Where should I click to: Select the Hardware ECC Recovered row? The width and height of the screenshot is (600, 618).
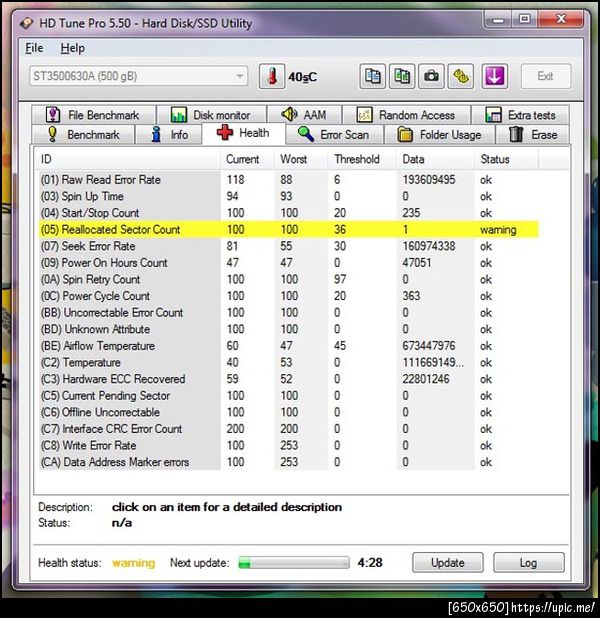click(x=289, y=379)
